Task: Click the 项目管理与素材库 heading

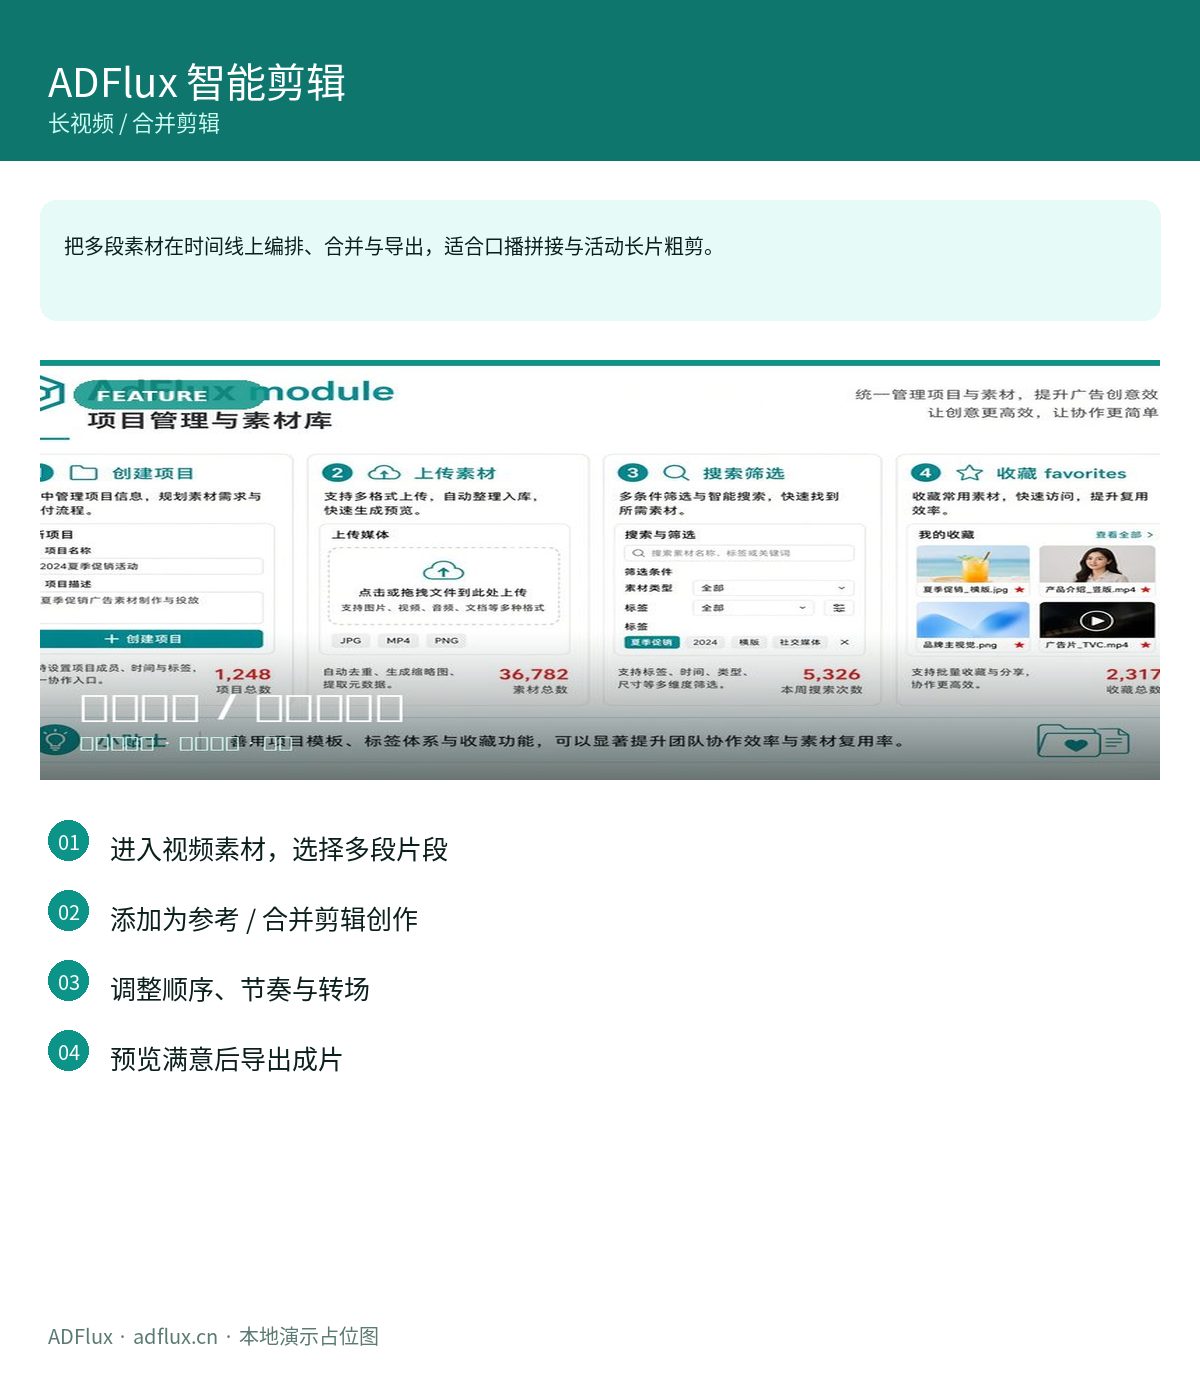Action: pyautogui.click(x=210, y=421)
